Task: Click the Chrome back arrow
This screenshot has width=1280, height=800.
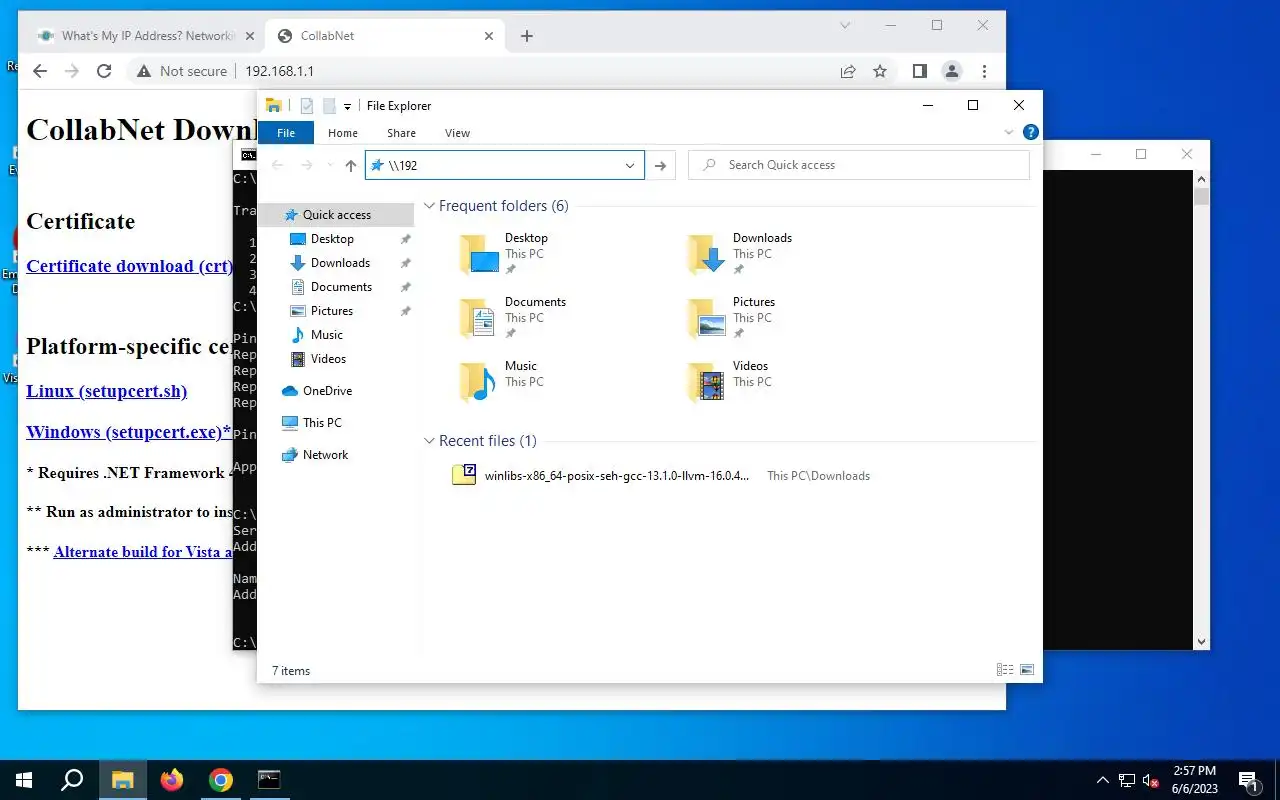Action: [40, 71]
